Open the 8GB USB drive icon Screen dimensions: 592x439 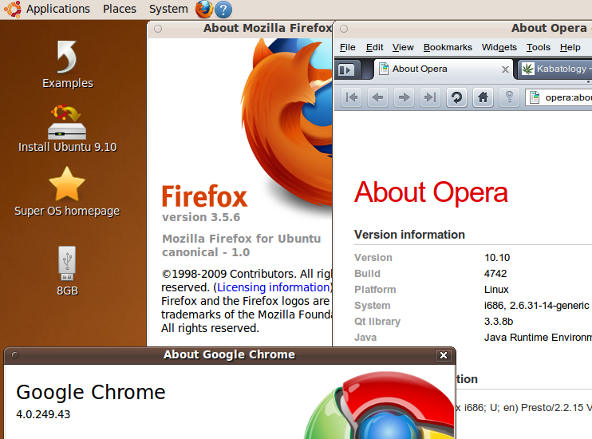pyautogui.click(x=67, y=271)
